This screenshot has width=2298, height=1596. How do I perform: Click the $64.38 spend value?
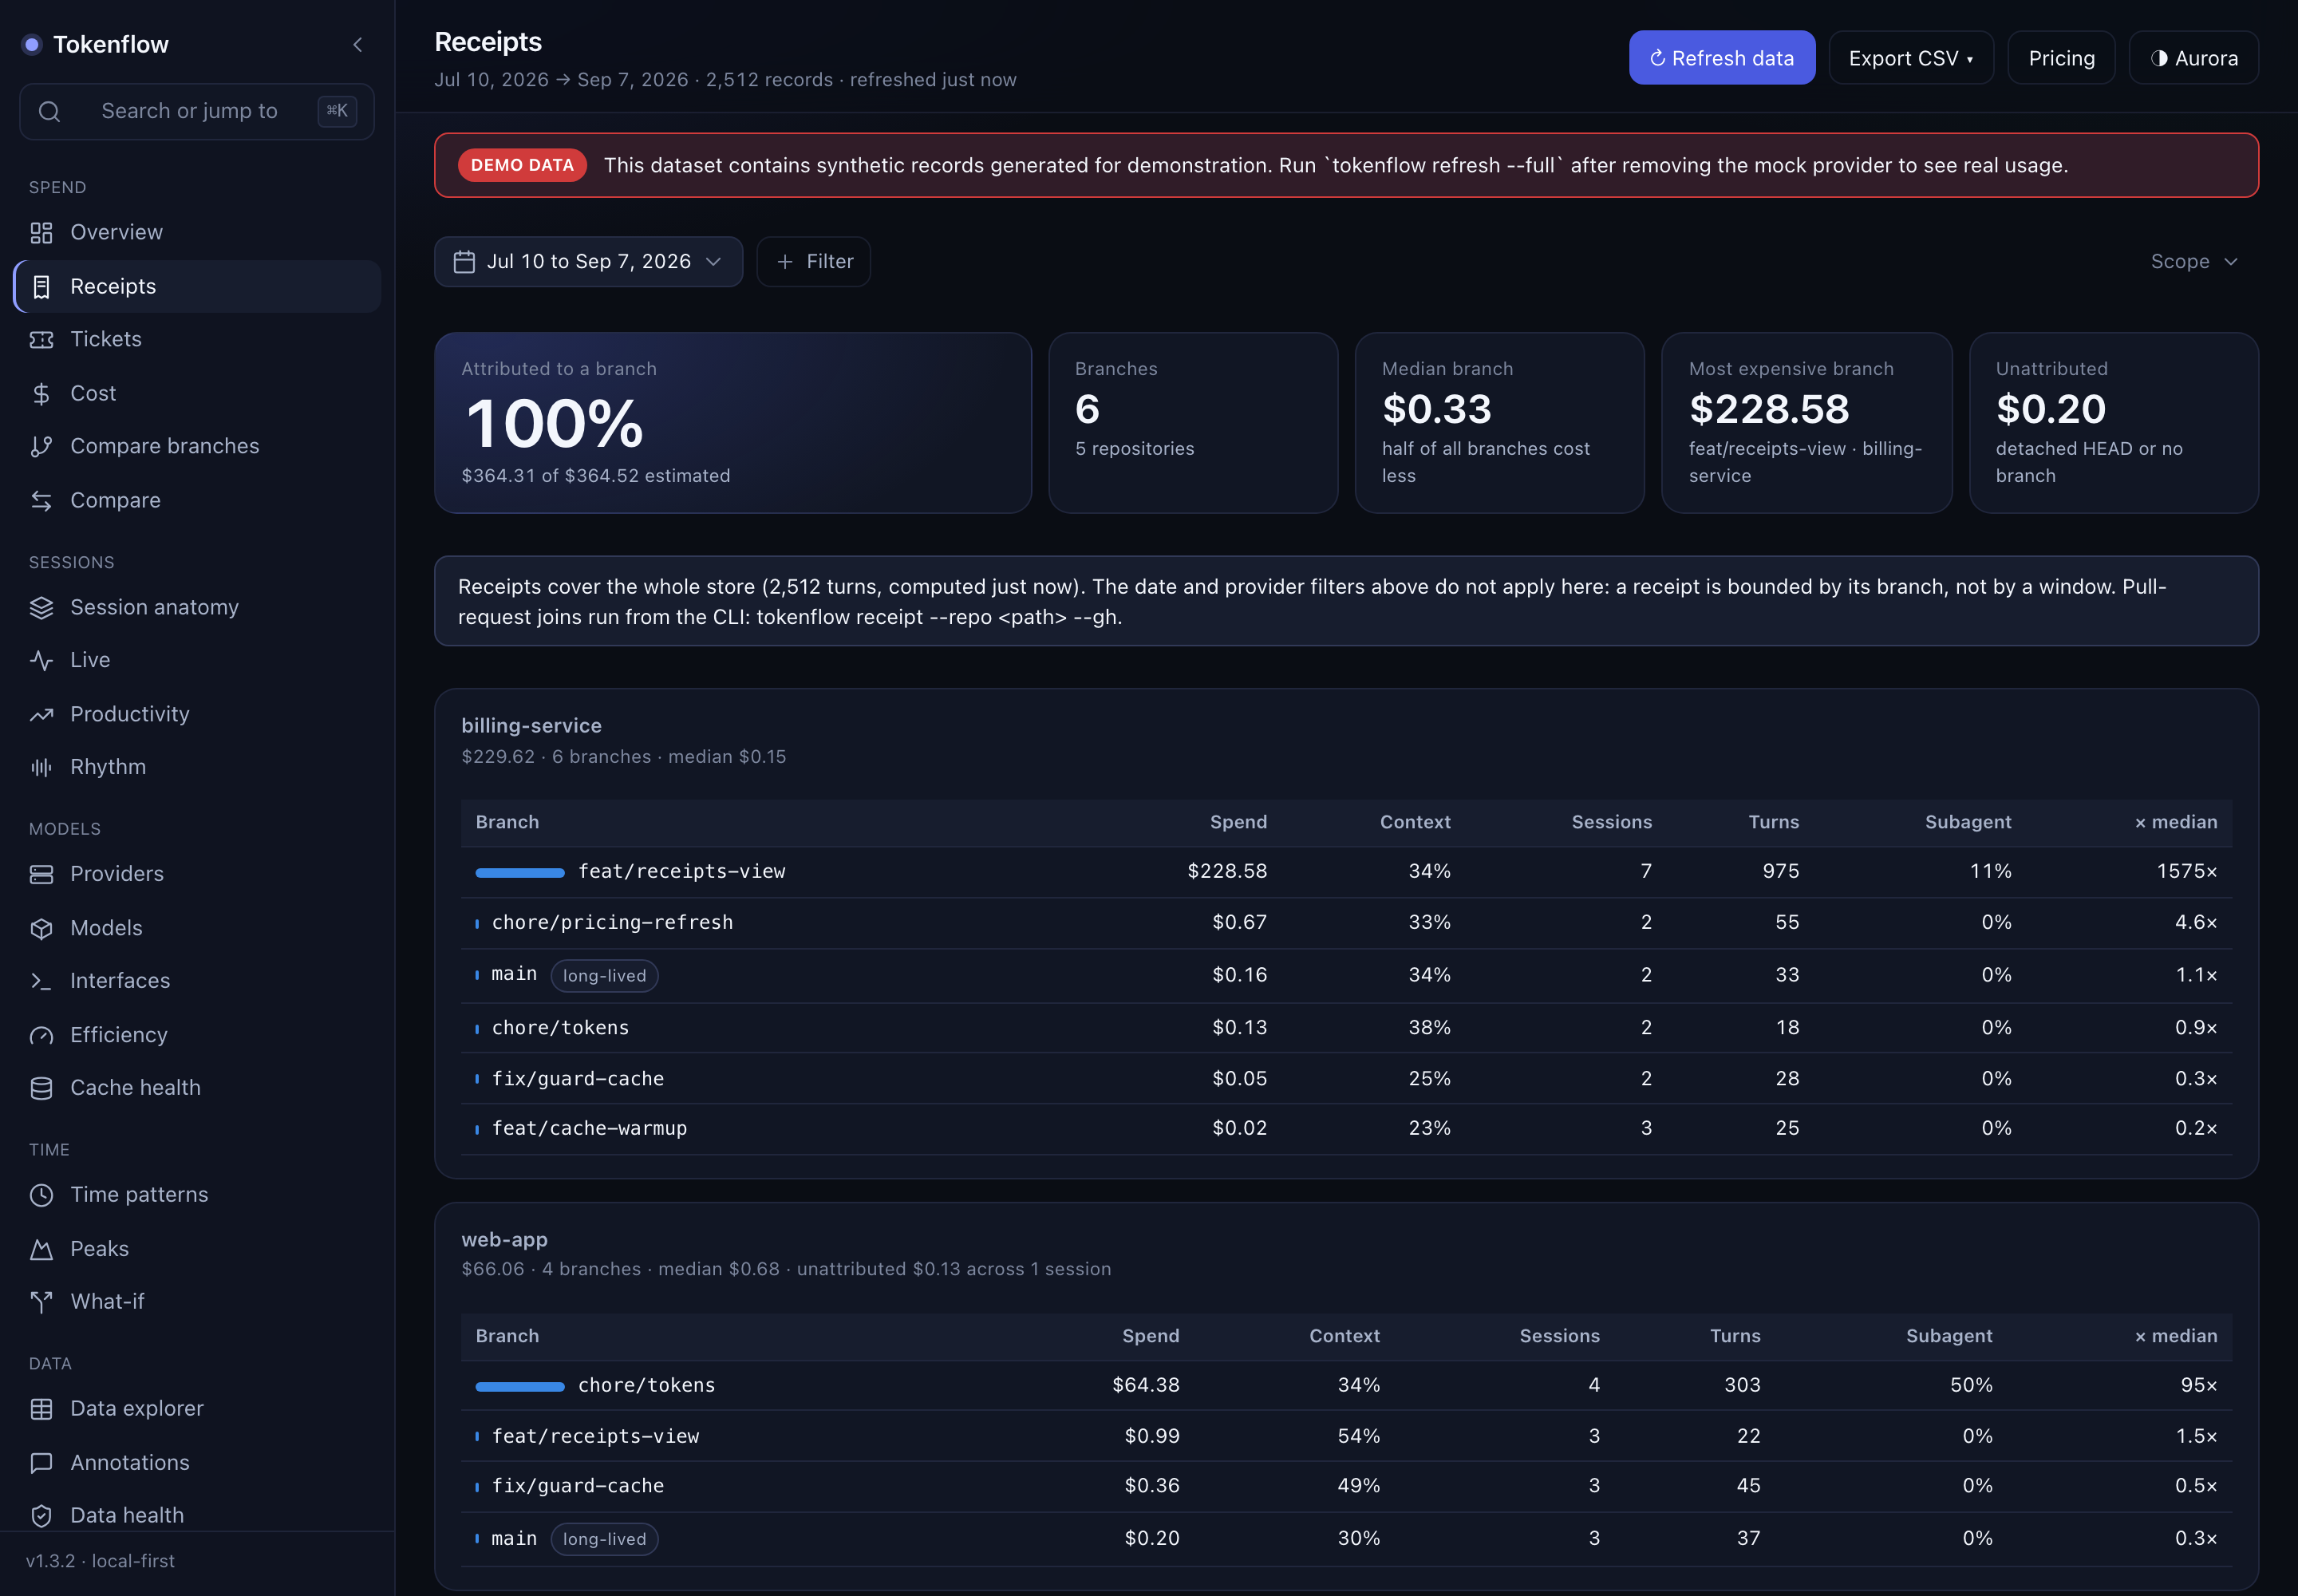pos(1146,1386)
